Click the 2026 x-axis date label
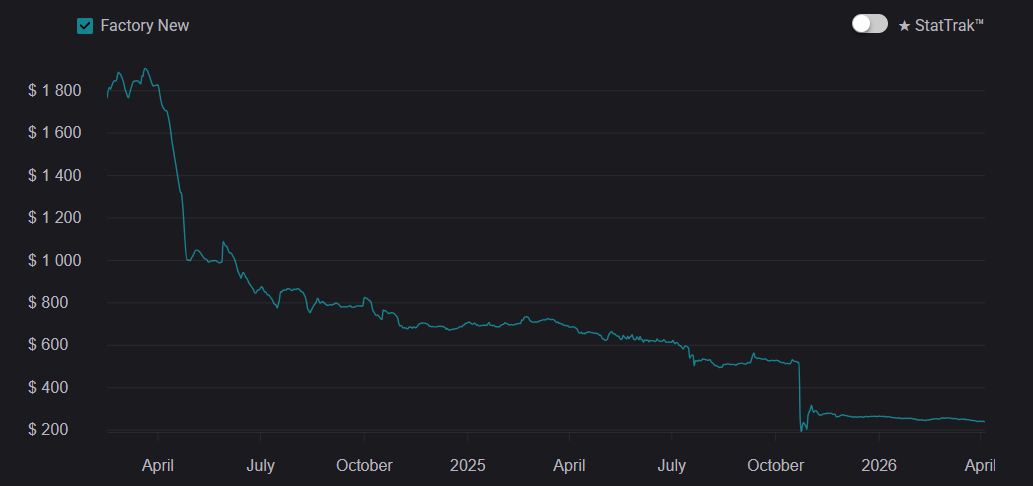This screenshot has width=1033, height=486. 878,465
